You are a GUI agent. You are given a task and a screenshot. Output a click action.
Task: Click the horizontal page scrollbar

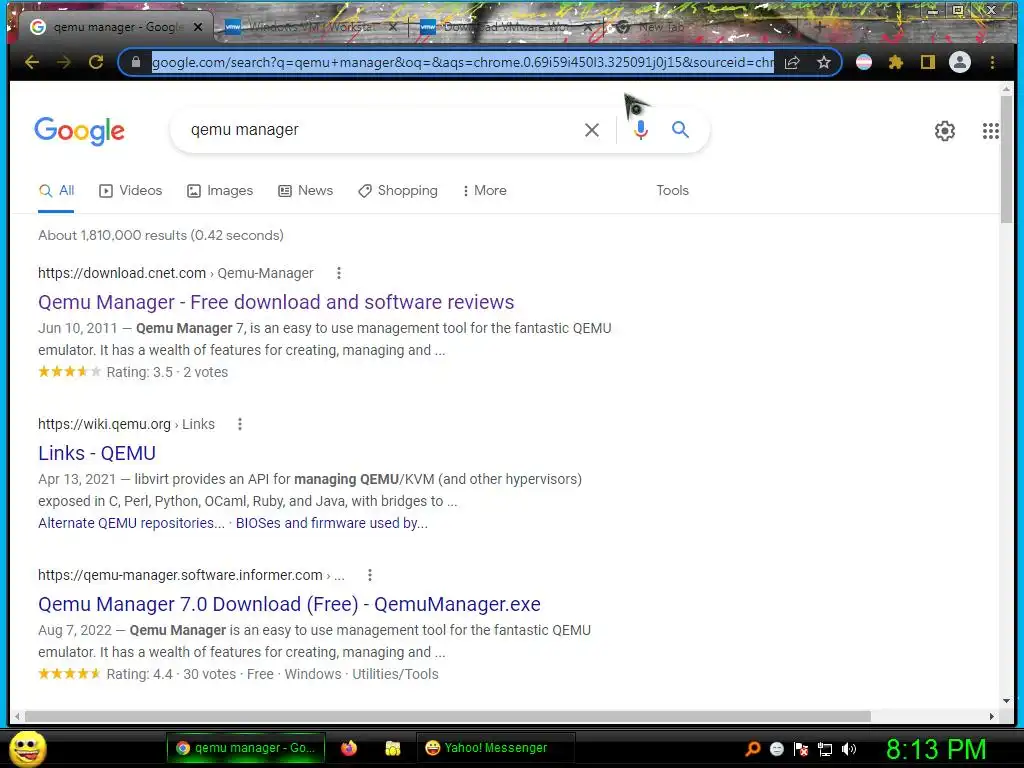[x=447, y=716]
